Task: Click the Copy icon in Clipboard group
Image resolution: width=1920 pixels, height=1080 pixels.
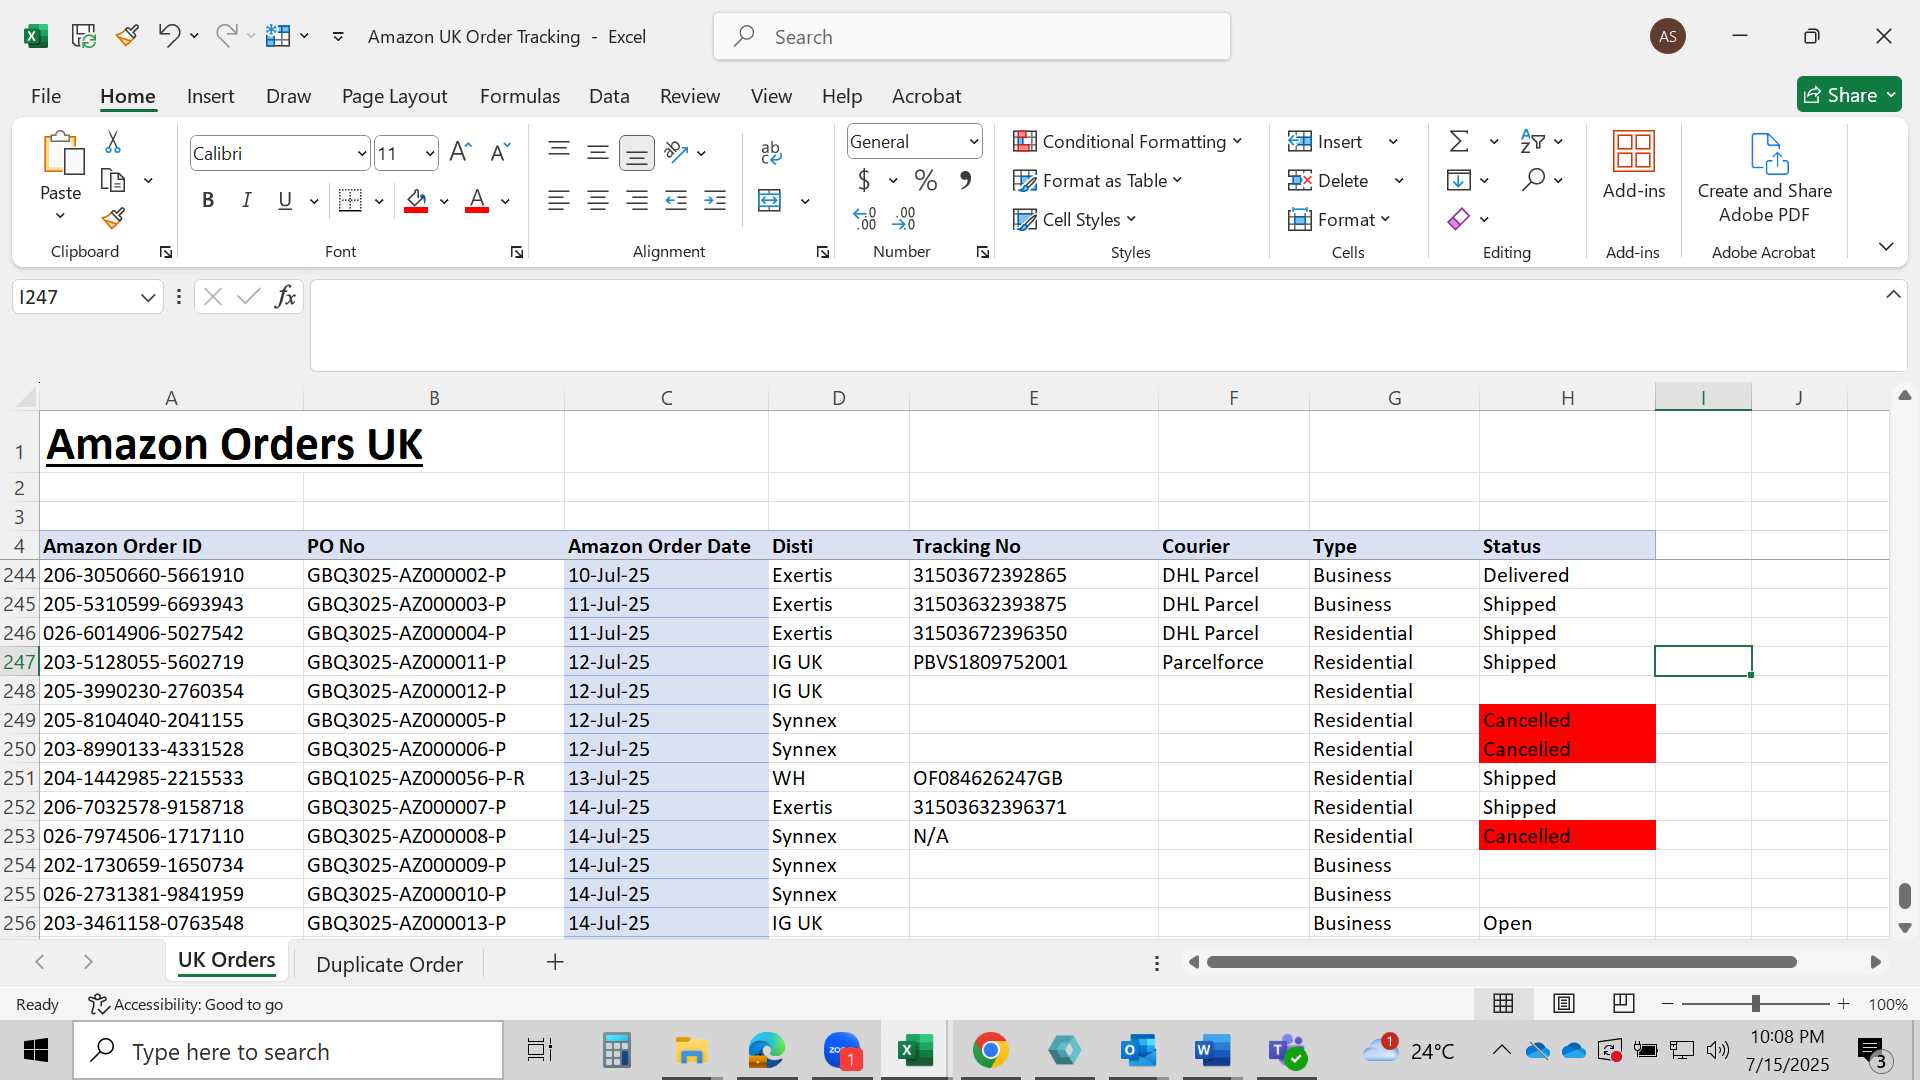Action: (x=113, y=181)
